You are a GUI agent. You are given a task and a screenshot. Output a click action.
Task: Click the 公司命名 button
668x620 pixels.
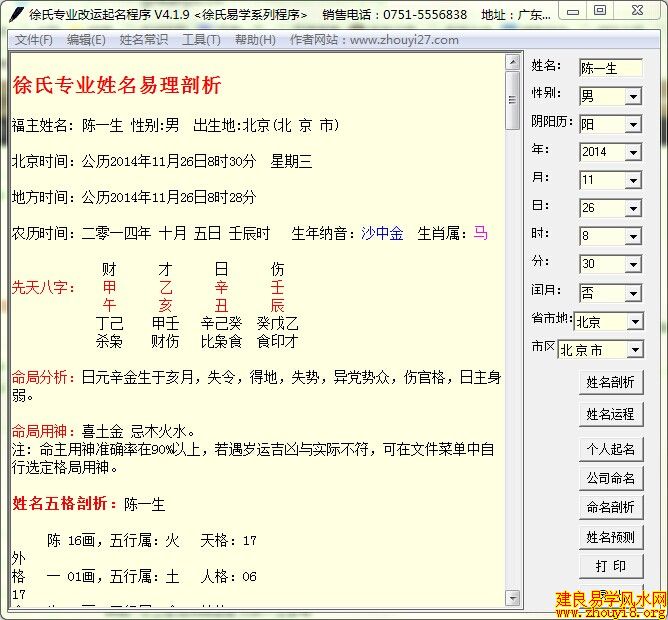pos(610,478)
